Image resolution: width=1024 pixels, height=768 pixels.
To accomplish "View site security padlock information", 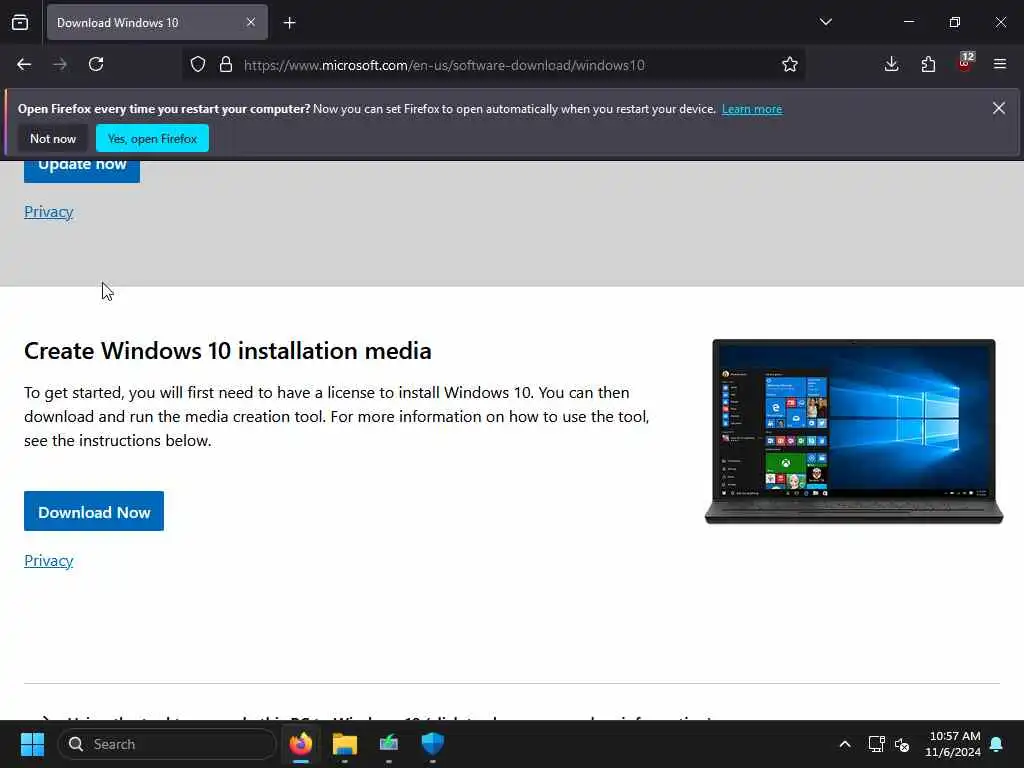I will pyautogui.click(x=226, y=65).
